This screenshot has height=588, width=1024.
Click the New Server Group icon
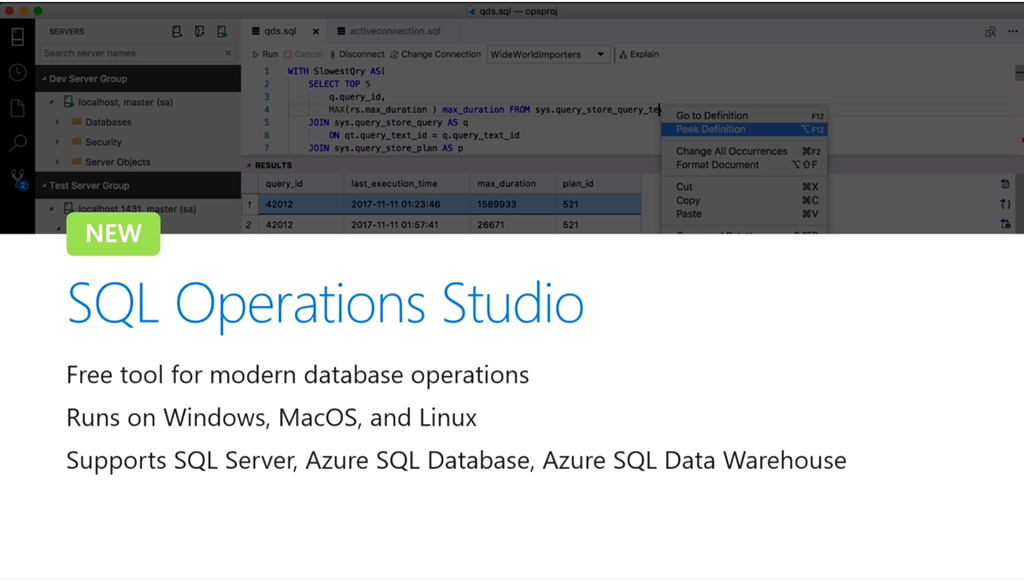pyautogui.click(x=200, y=32)
